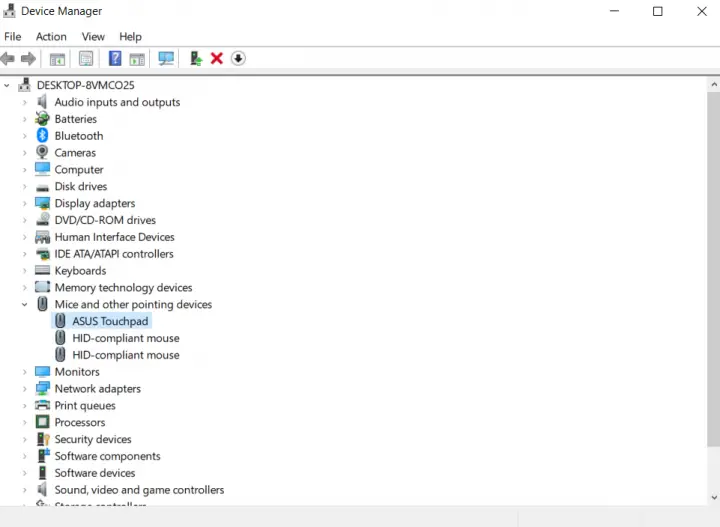Click the Device Manager title bar icon
The width and height of the screenshot is (720, 527).
click(x=9, y=11)
